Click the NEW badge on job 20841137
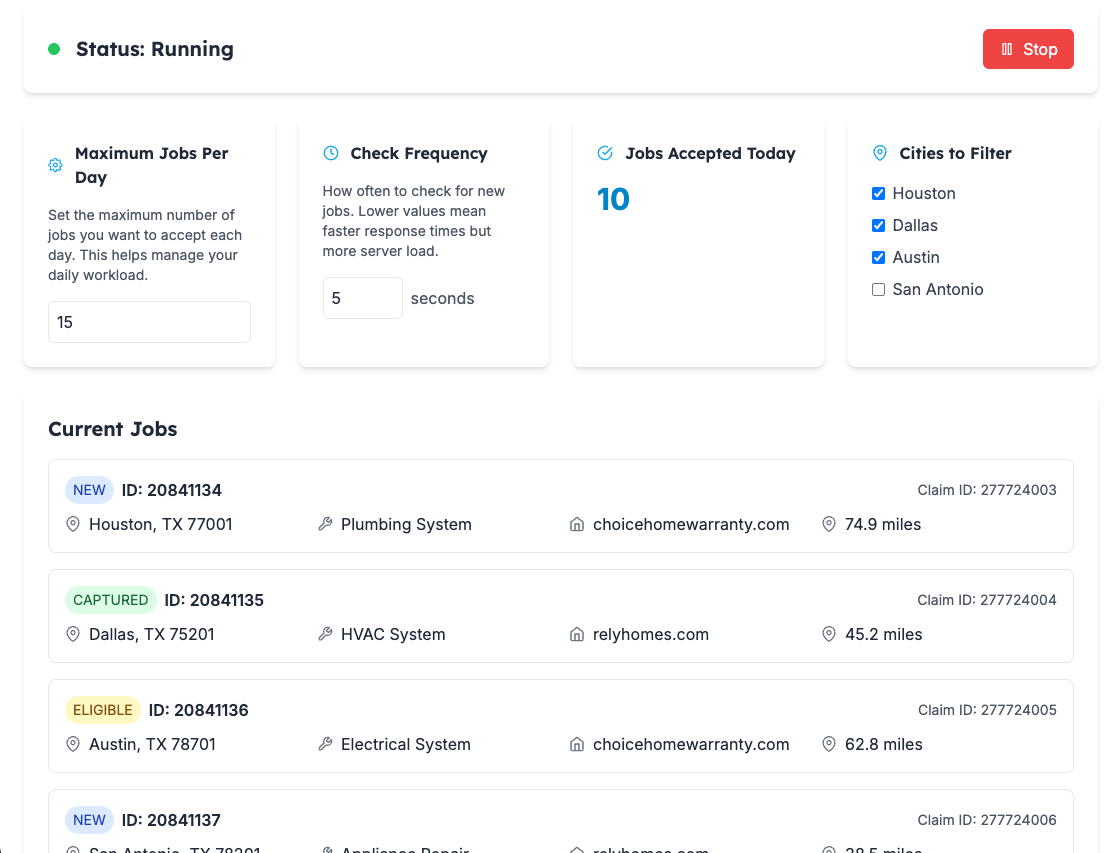1120x853 pixels. (x=89, y=820)
